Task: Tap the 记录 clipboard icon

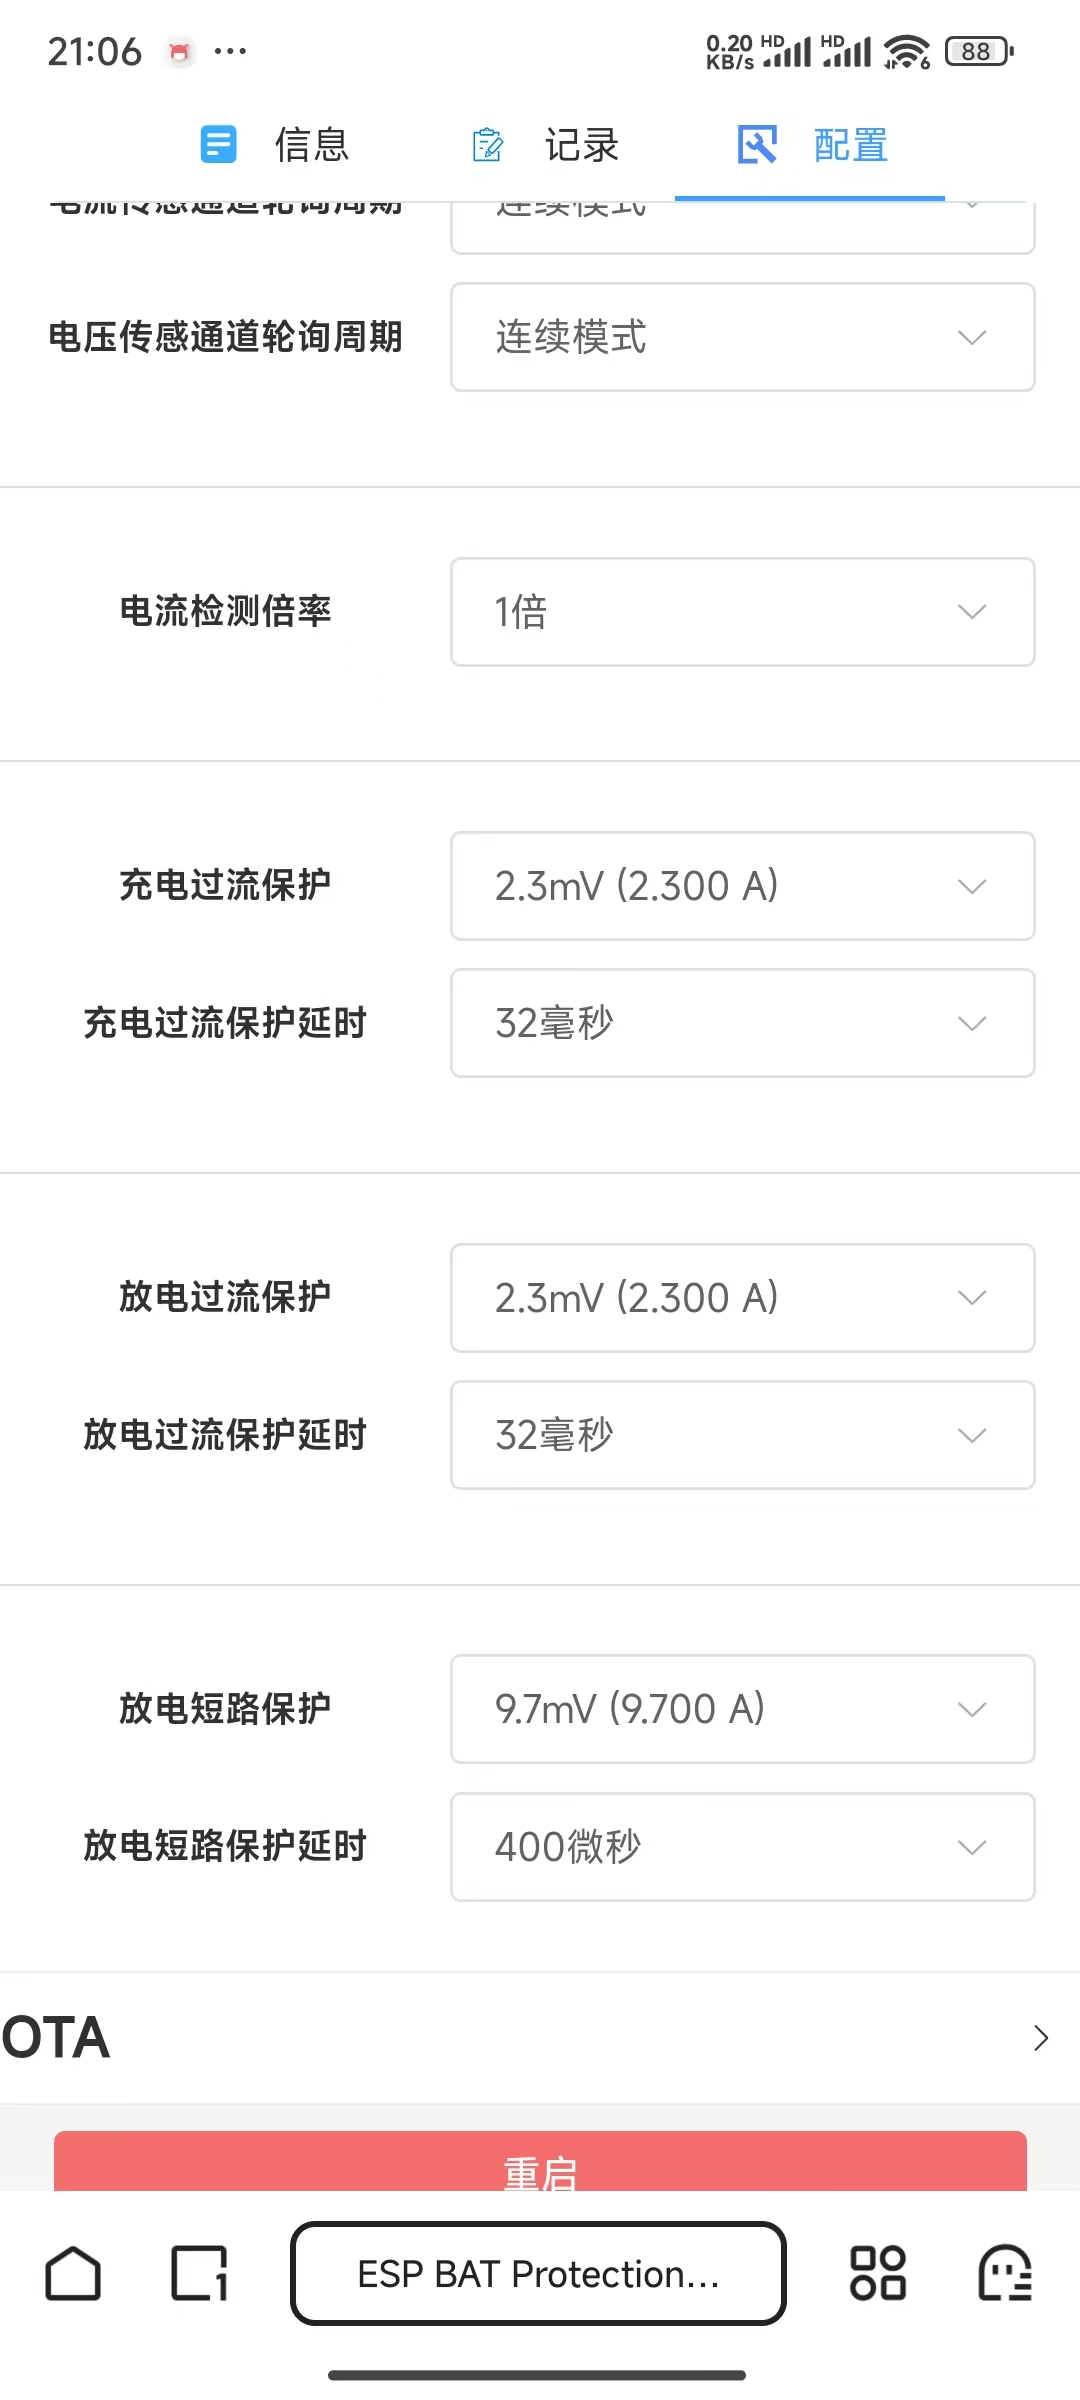Action: tap(487, 145)
